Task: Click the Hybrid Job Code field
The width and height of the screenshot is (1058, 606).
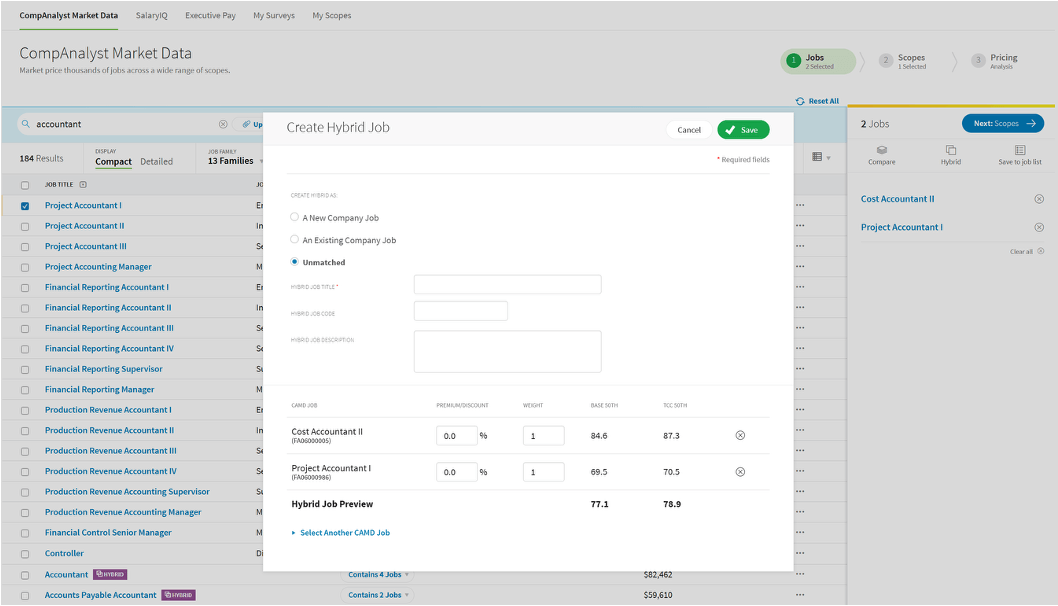Action: [461, 311]
